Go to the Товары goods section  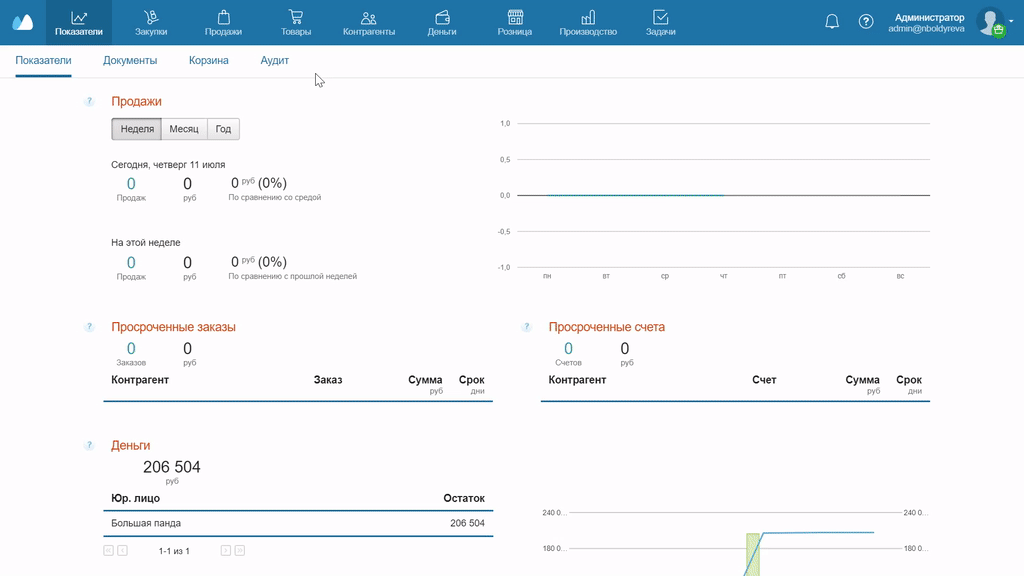point(296,23)
